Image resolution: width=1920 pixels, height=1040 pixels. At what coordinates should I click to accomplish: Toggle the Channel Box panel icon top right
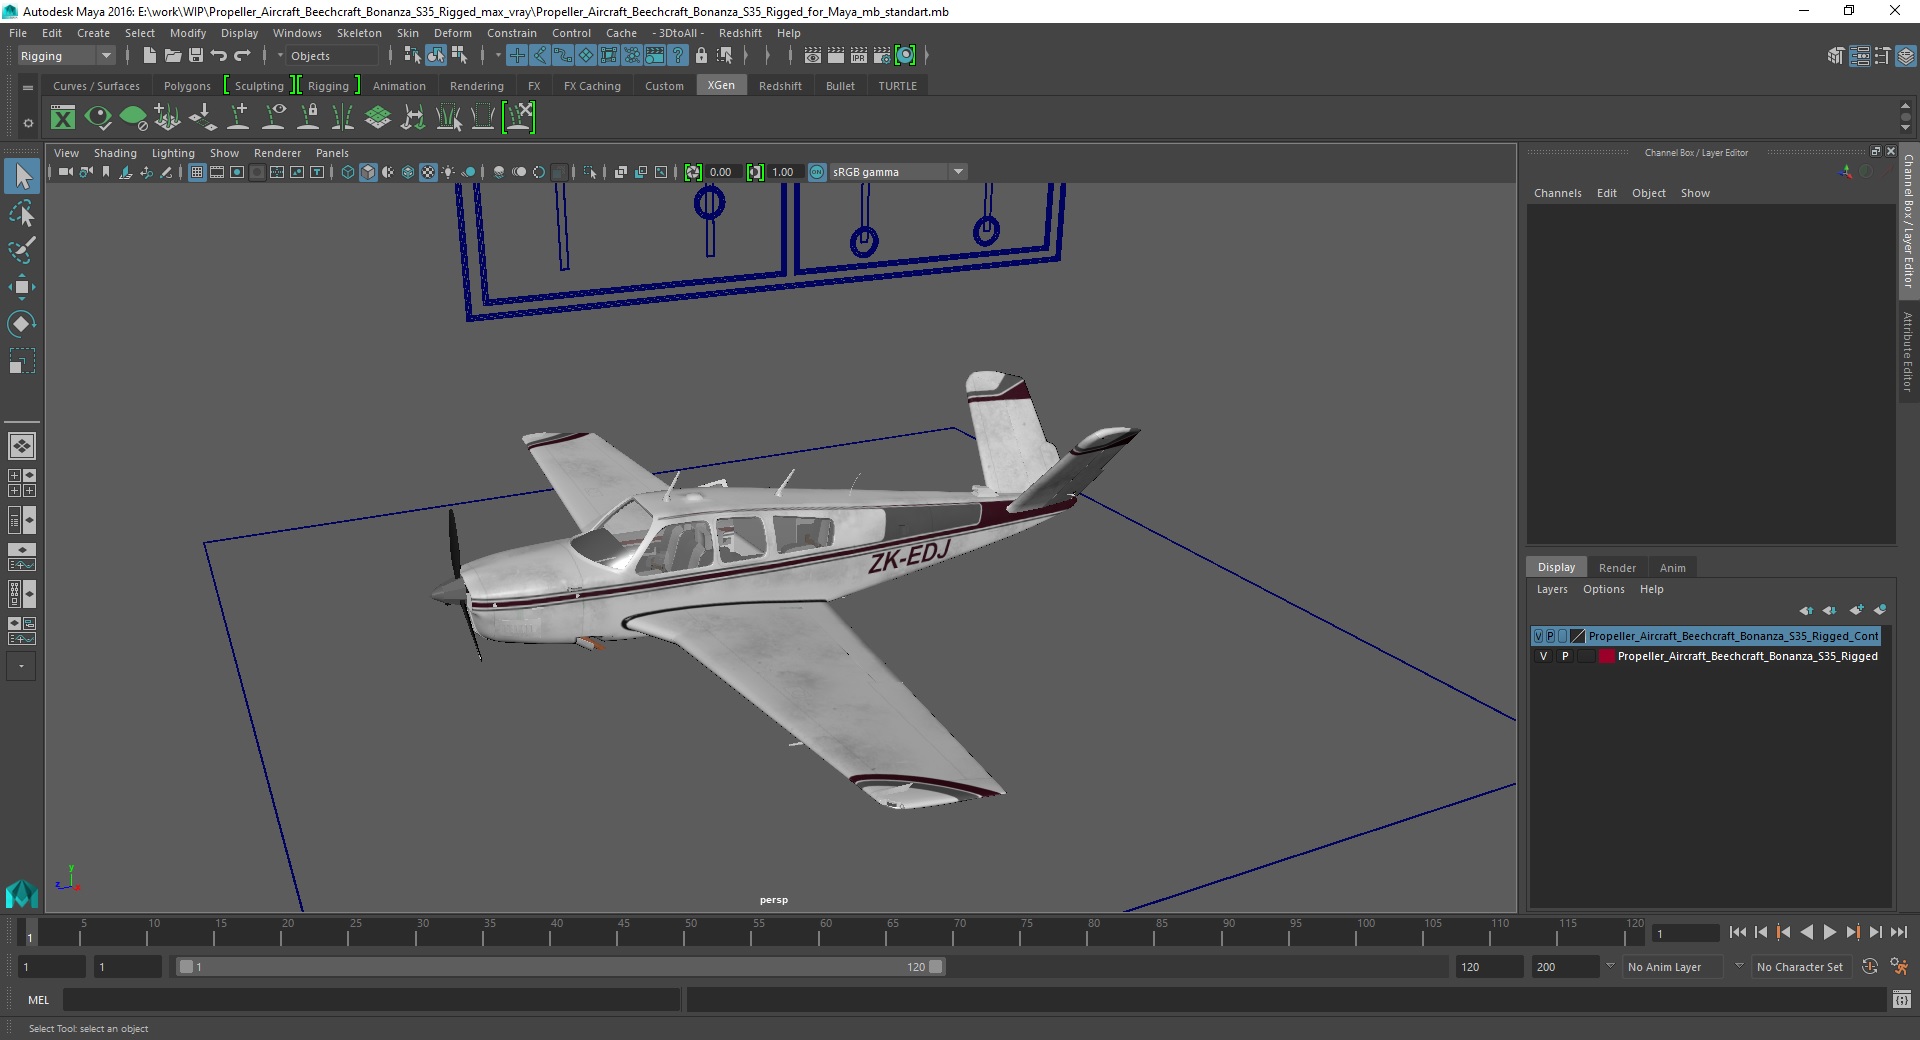click(1906, 56)
